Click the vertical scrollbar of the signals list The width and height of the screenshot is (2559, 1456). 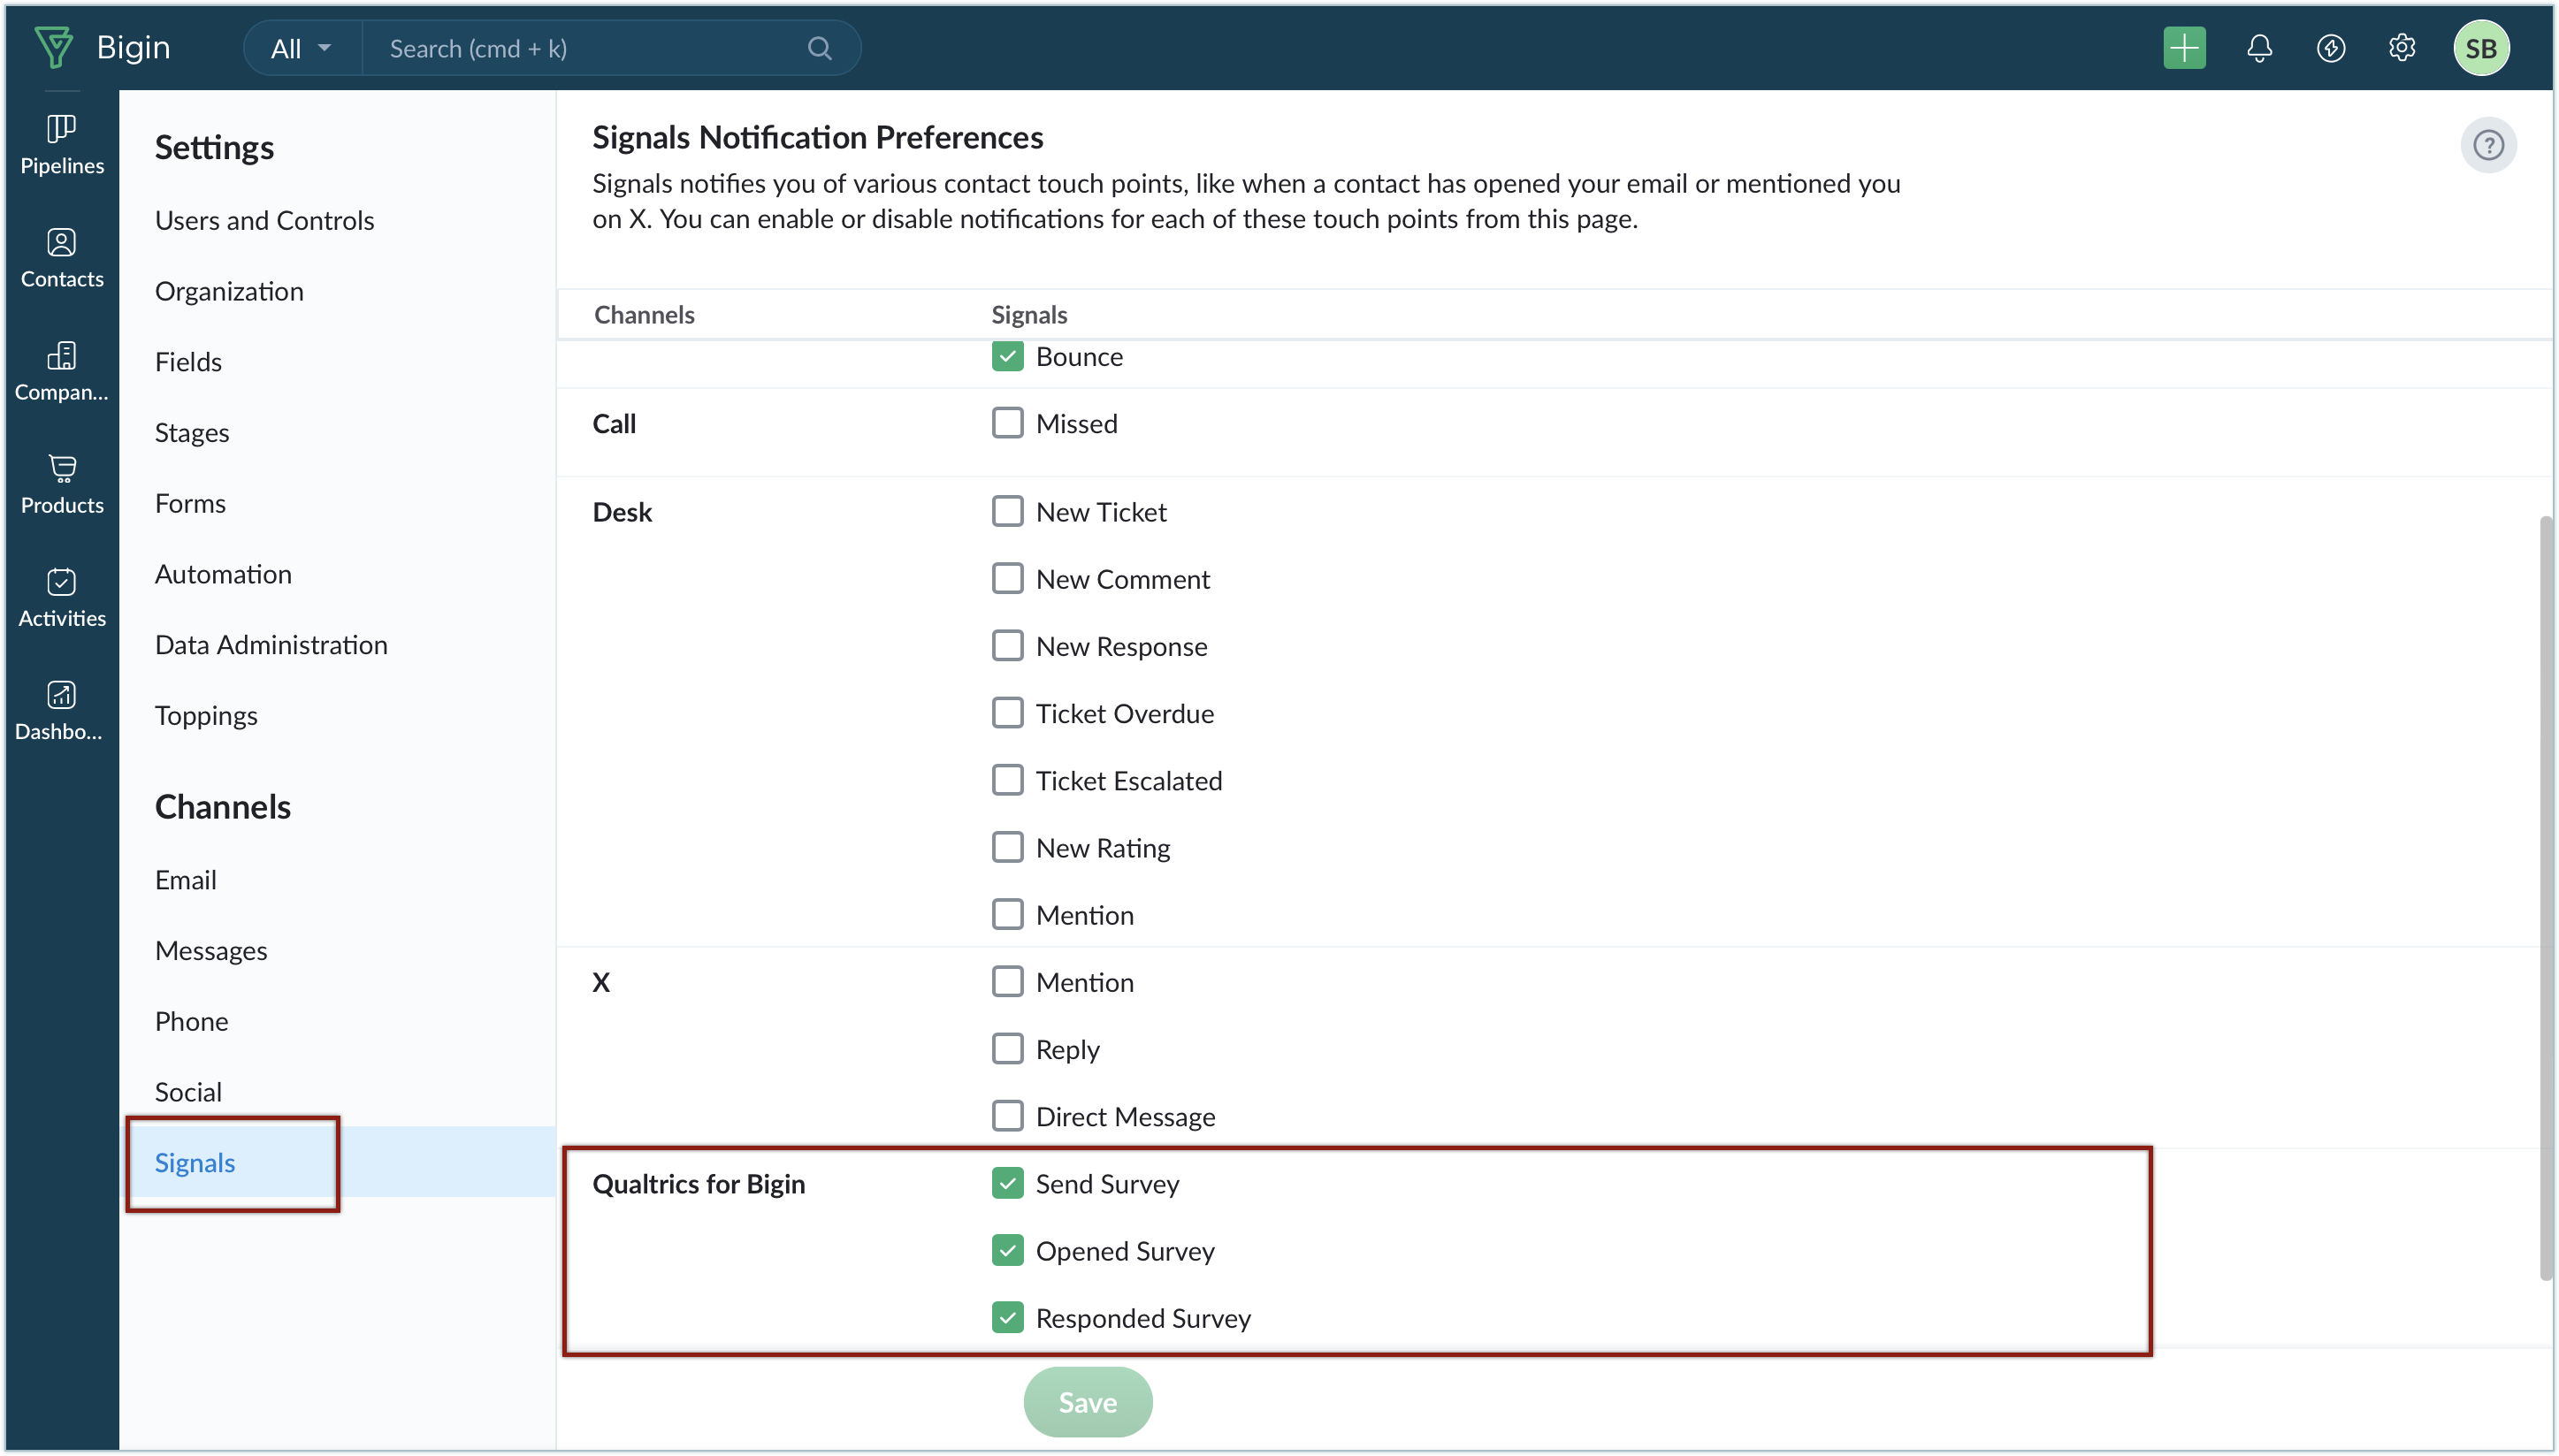tap(2545, 898)
